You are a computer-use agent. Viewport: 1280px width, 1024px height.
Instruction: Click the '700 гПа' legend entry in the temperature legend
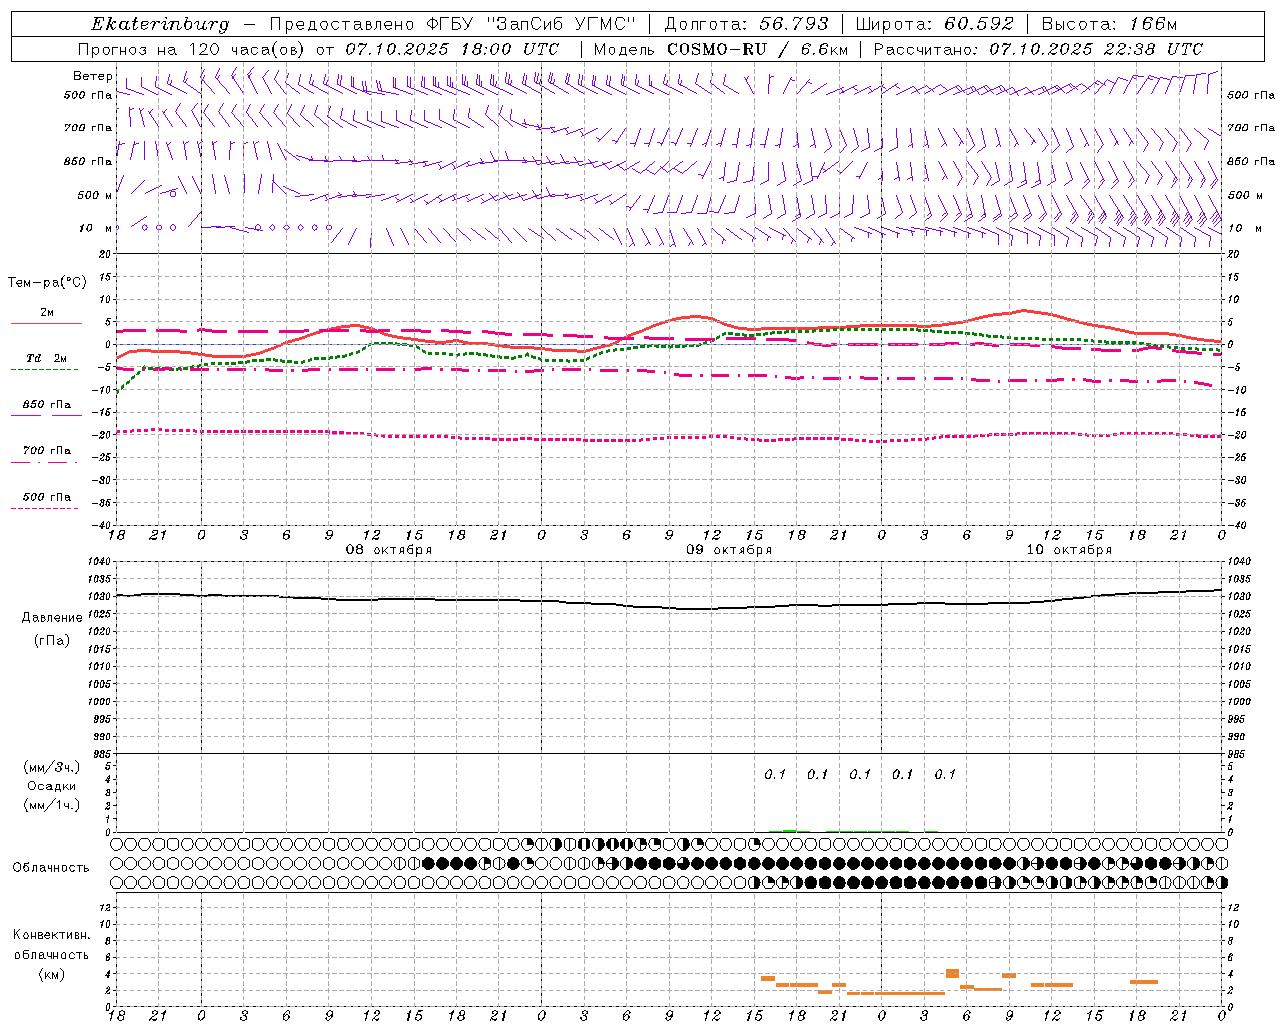tap(47, 451)
